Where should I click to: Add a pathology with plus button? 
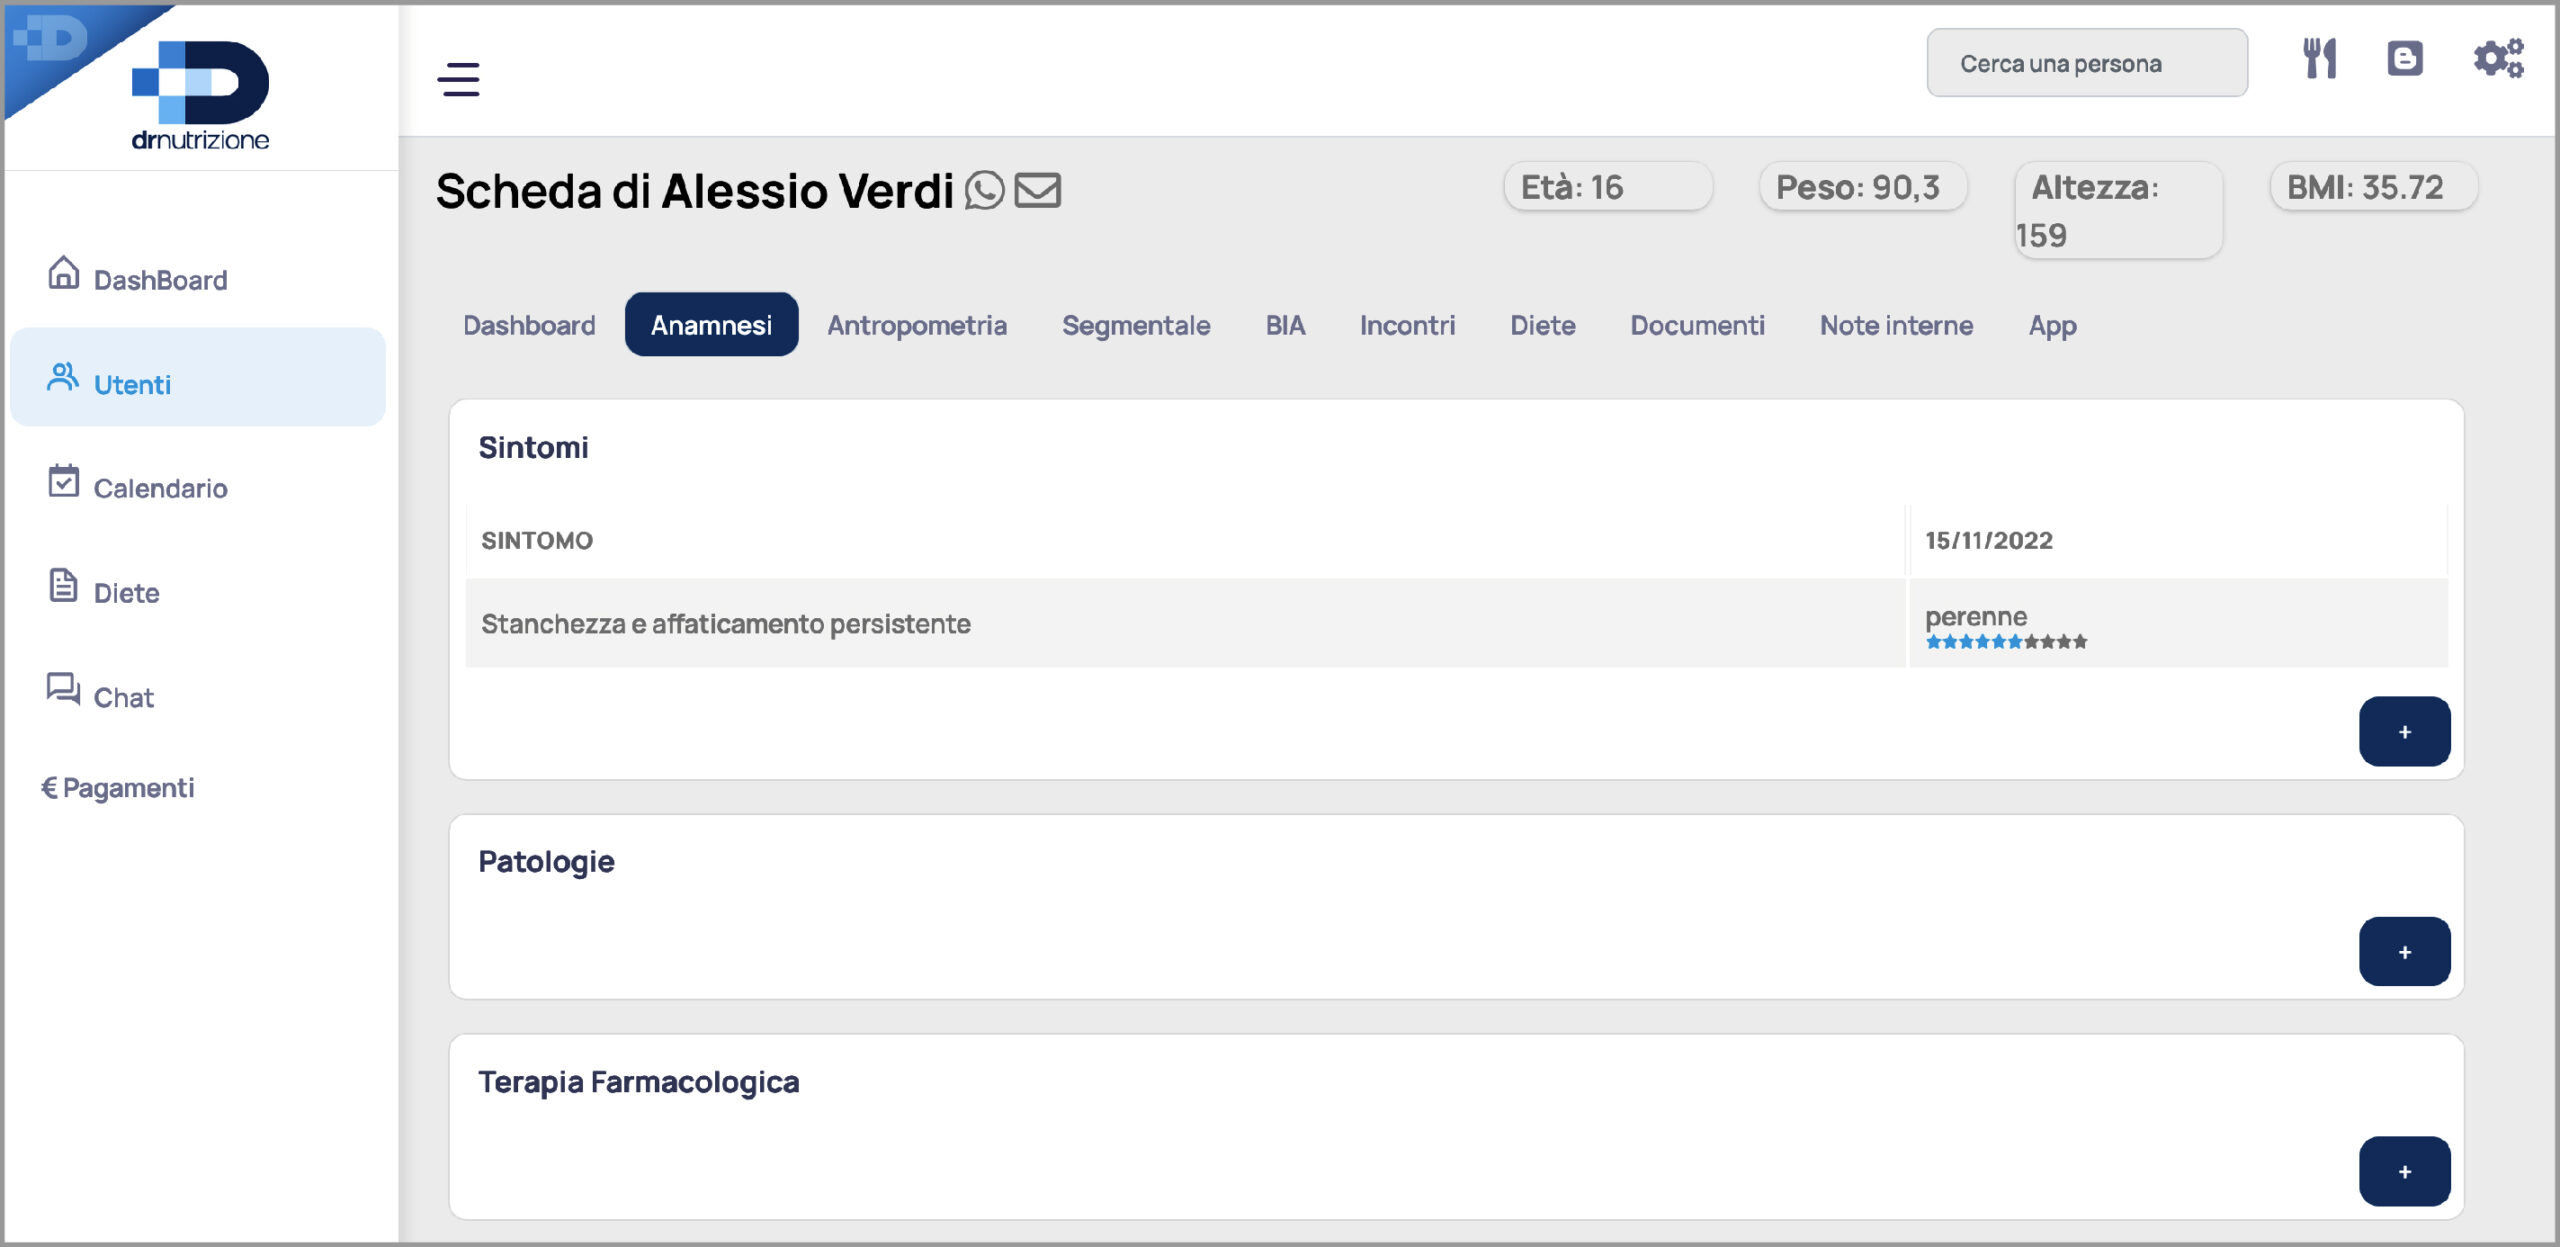coord(2404,952)
